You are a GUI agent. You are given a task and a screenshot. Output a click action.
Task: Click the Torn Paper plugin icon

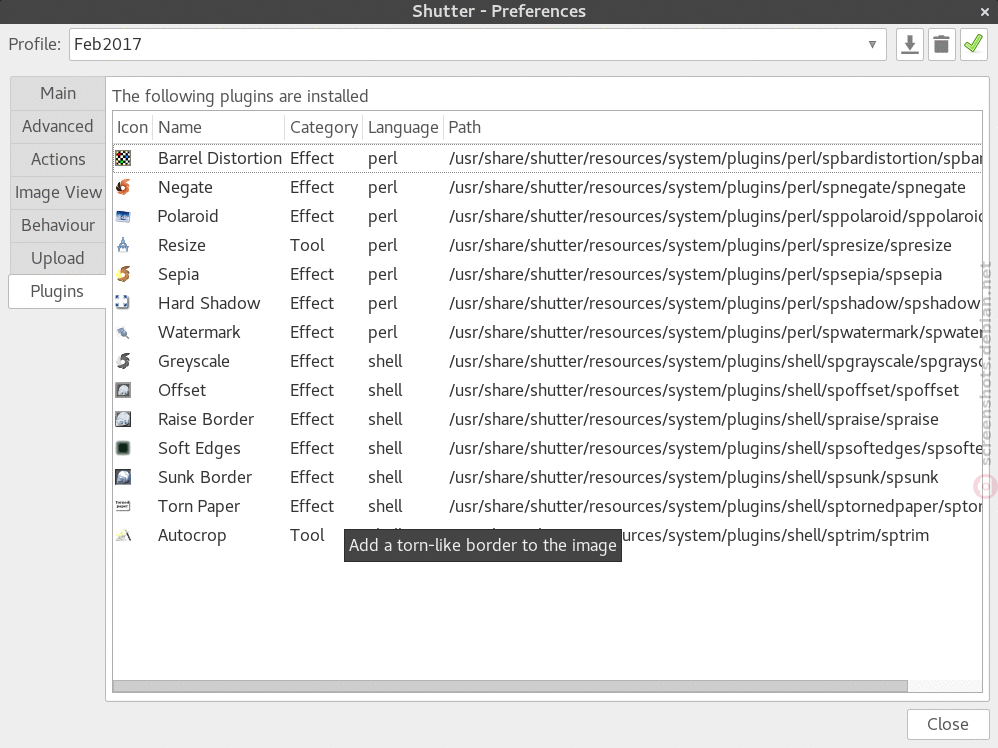tap(123, 506)
